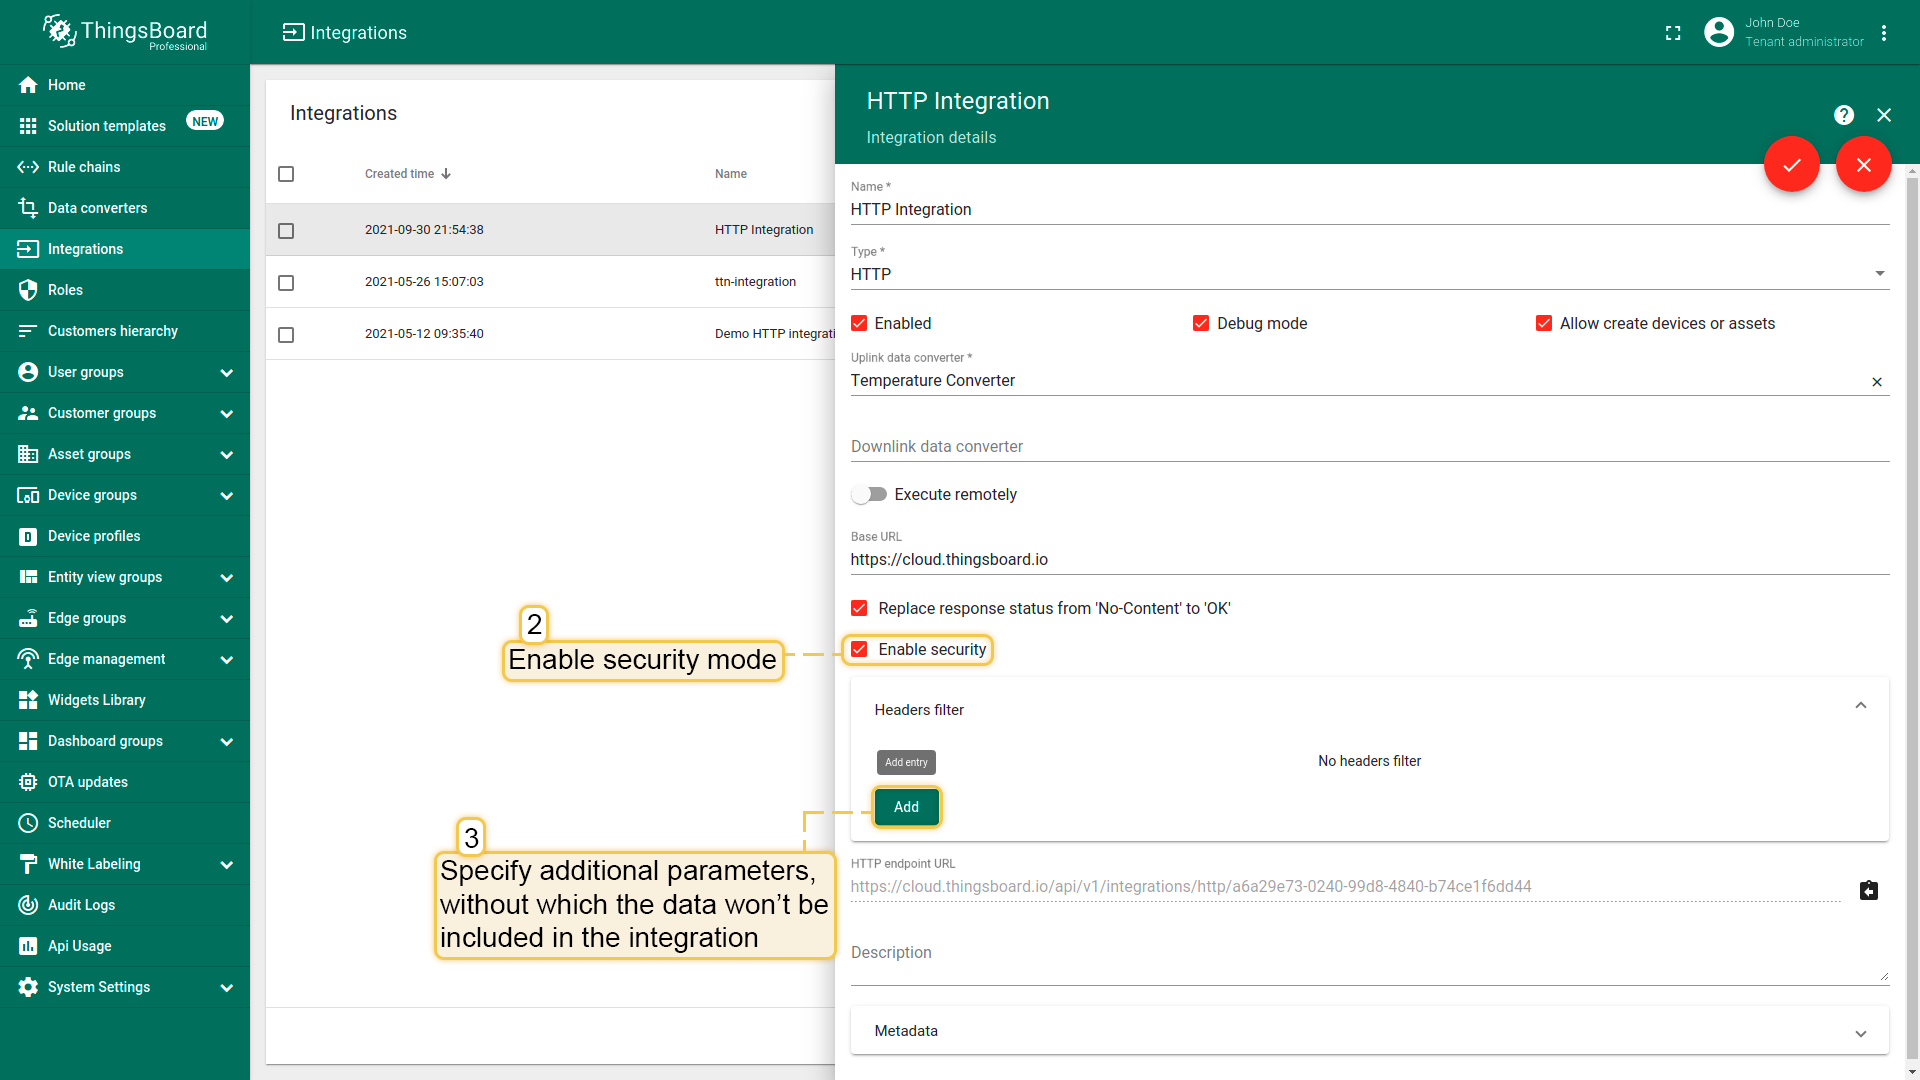
Task: Open integration help question mark icon
Action: [x=1844, y=115]
